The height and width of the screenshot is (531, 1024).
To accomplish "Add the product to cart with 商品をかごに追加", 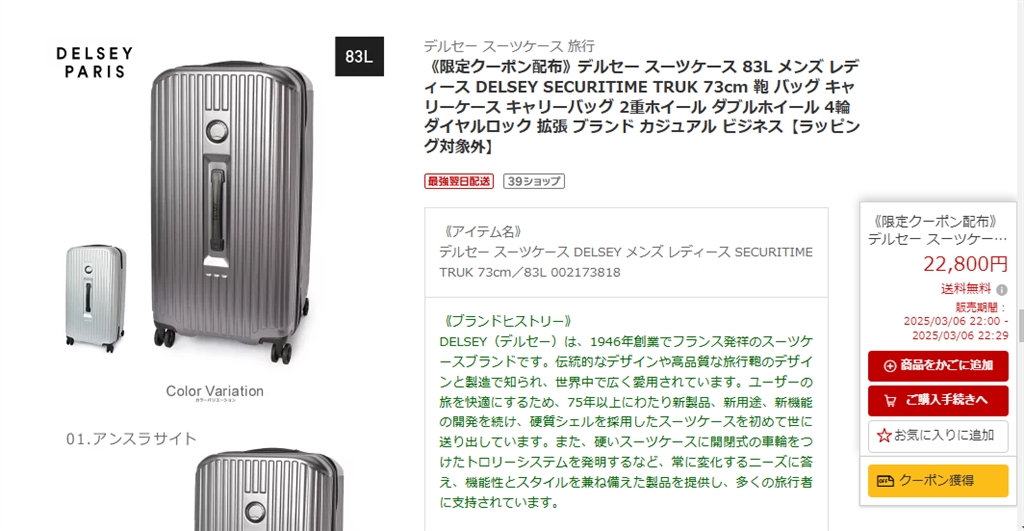I will [938, 366].
